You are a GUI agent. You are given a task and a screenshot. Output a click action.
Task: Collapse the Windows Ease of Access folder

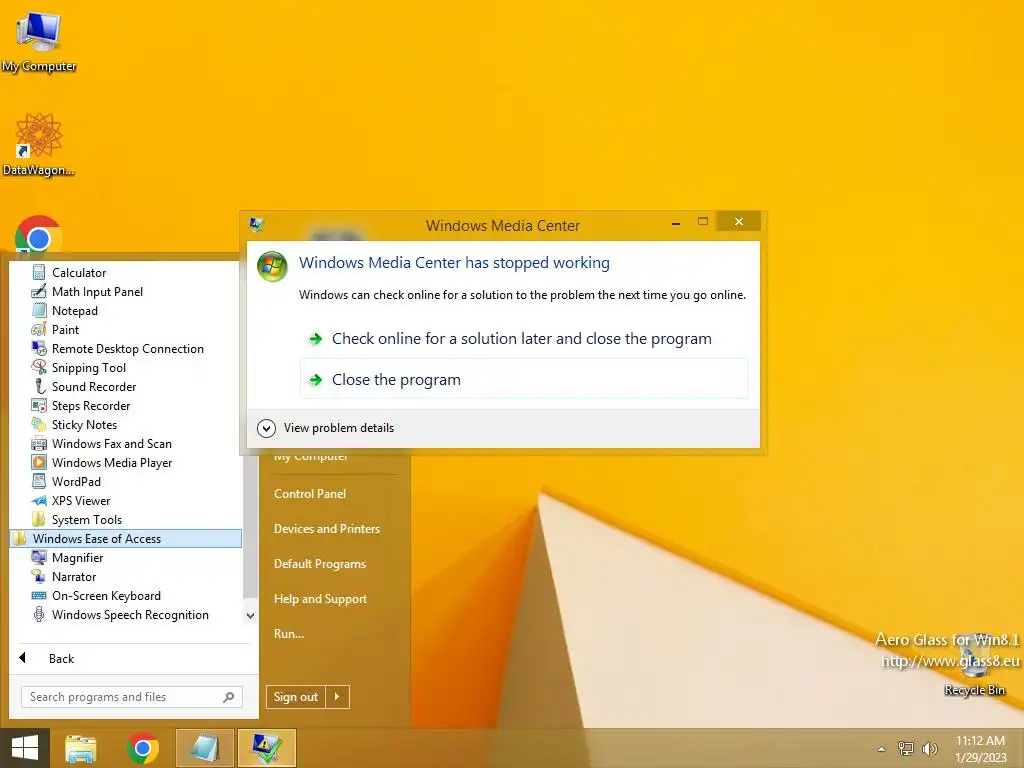(x=126, y=538)
